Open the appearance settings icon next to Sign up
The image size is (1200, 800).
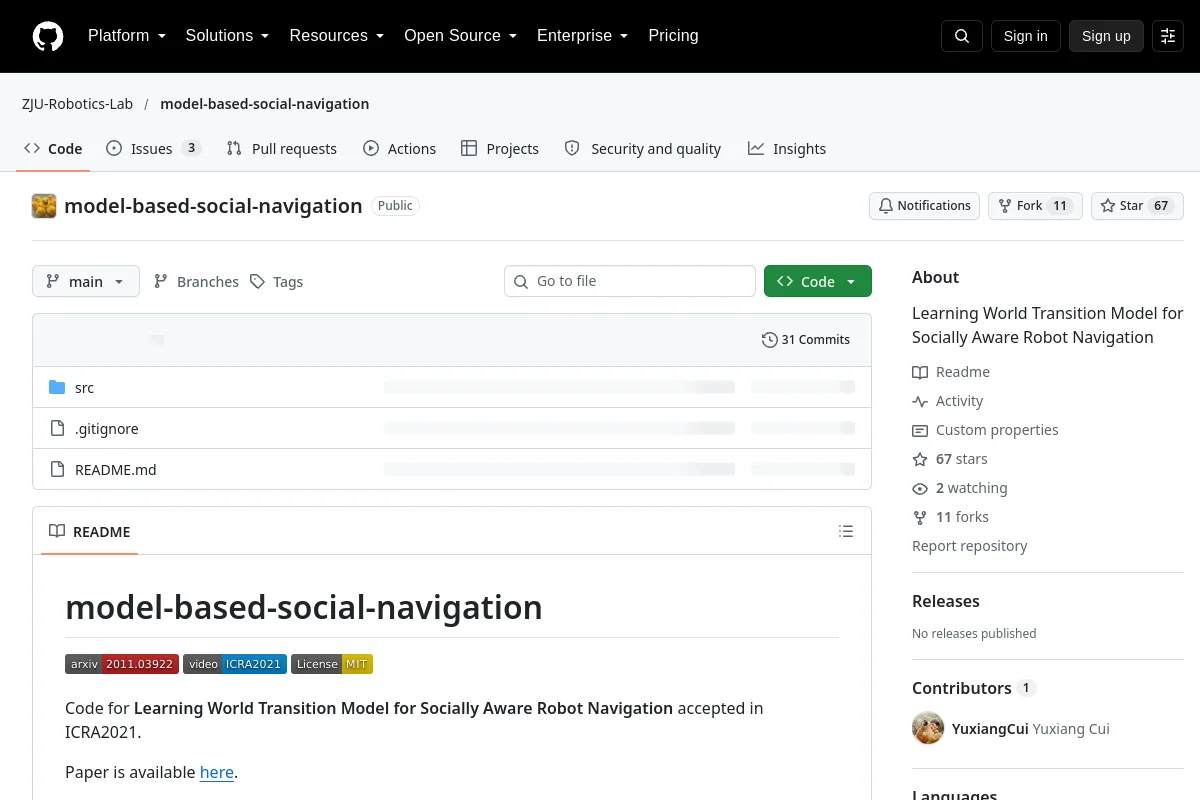(x=1168, y=36)
